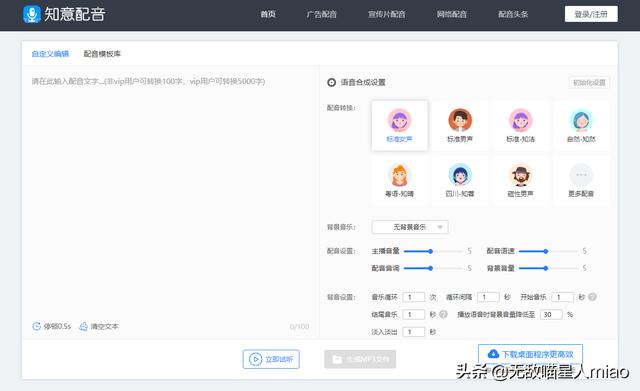640x391 pixels.
Task: Expand the 无背景音乐 background music dropdown
Action: coord(410,227)
